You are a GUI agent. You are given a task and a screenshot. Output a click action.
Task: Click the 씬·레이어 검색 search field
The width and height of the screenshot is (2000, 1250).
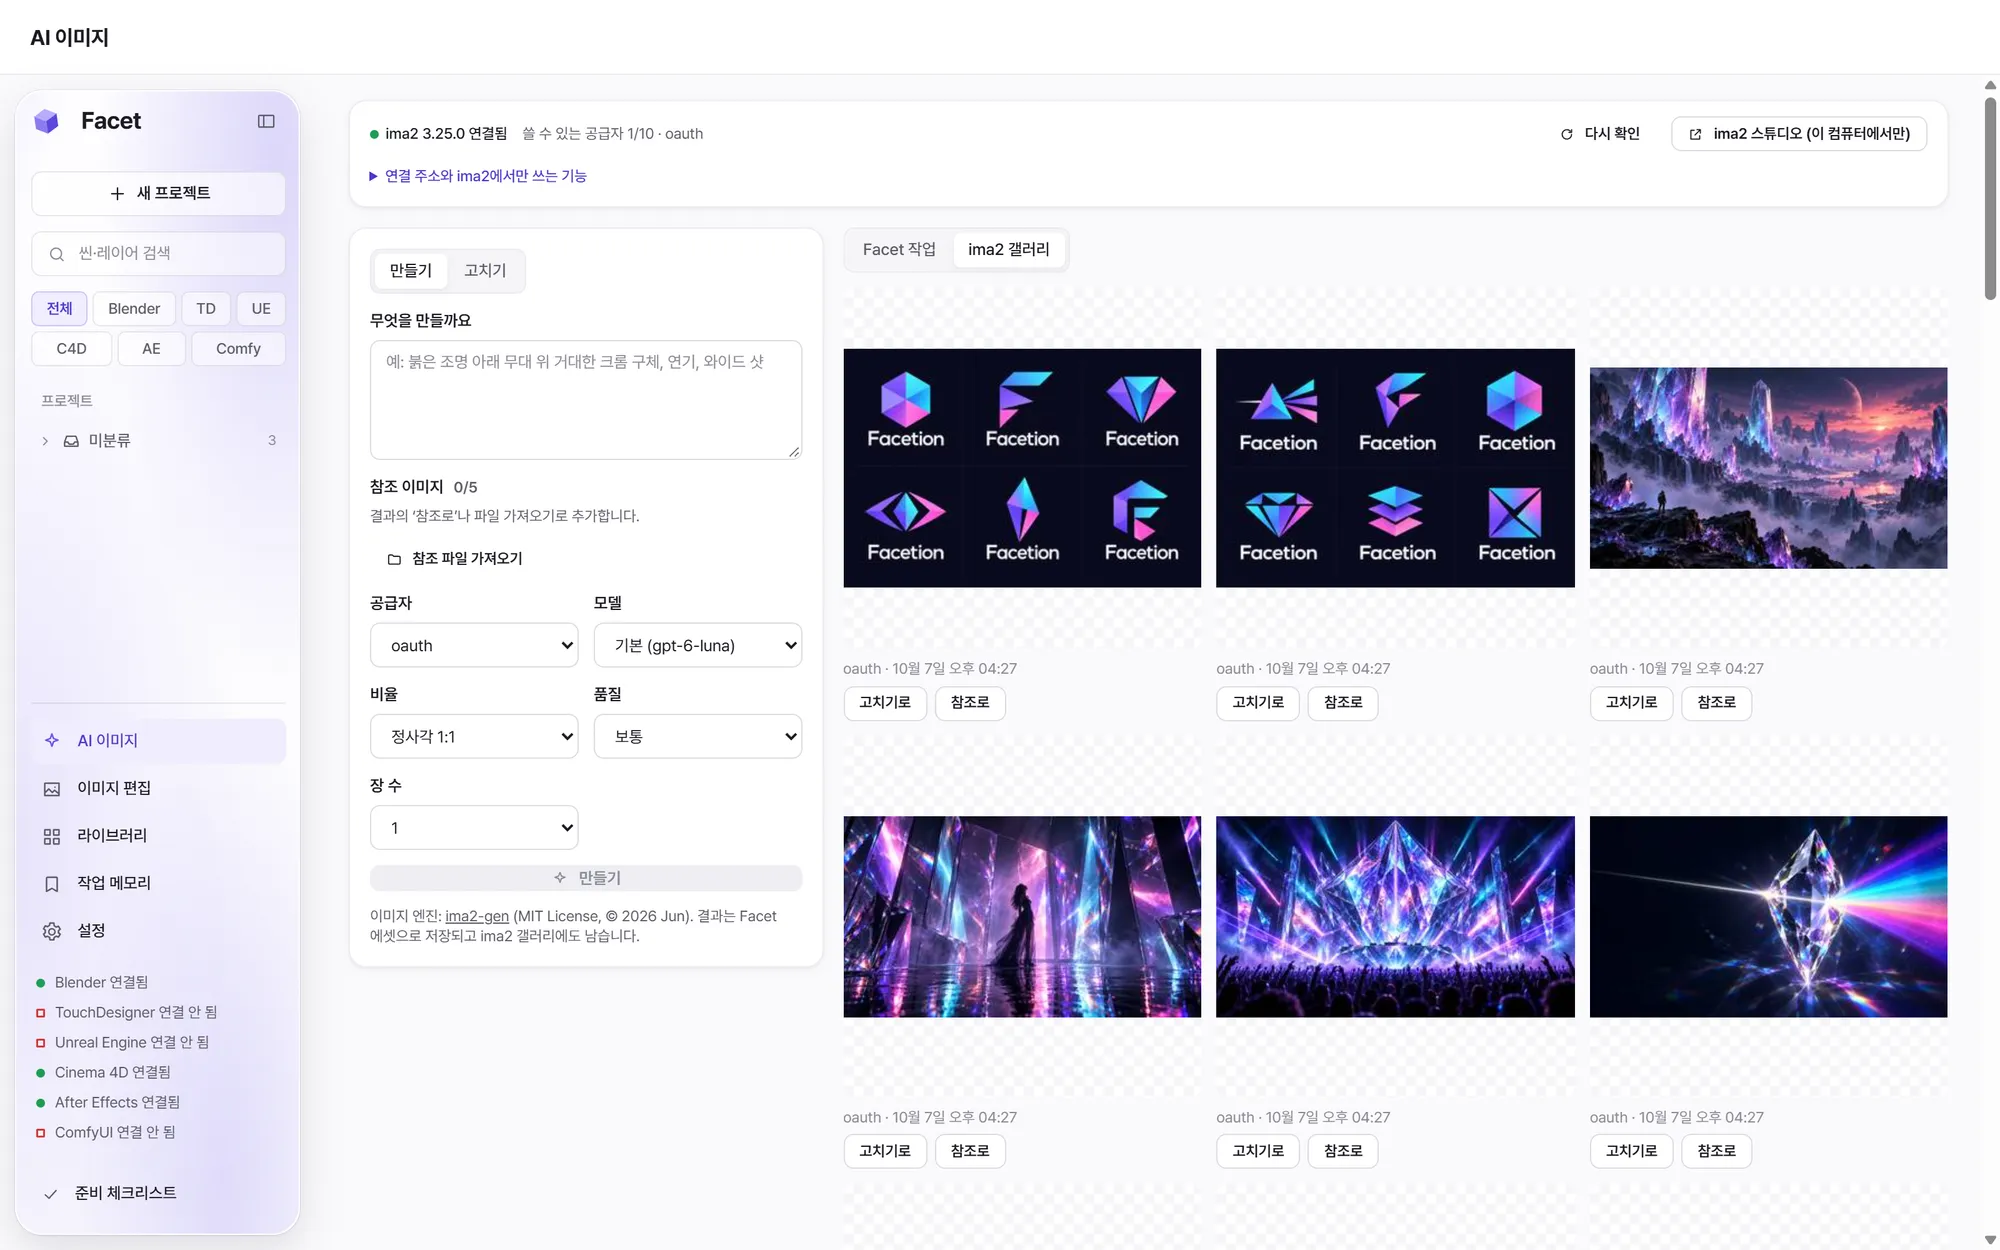pos(158,254)
